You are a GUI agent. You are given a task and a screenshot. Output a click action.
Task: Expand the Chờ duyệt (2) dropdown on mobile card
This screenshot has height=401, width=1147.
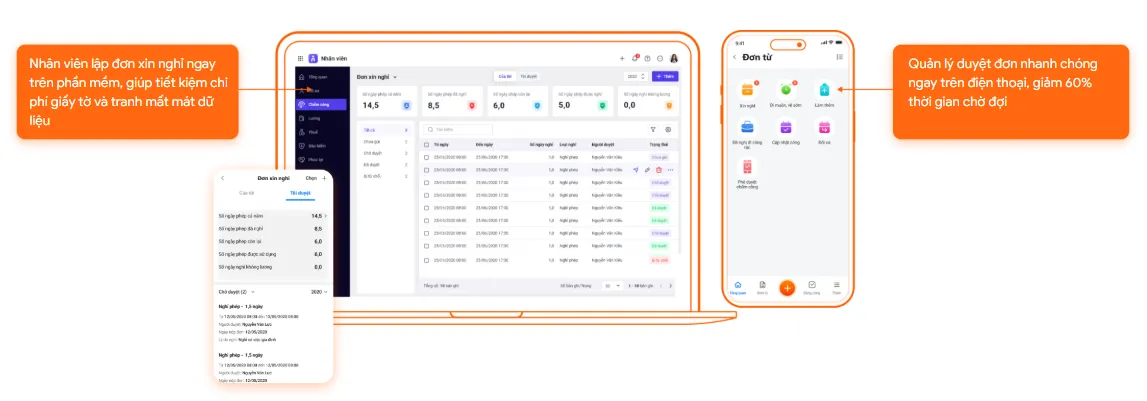coord(236,291)
